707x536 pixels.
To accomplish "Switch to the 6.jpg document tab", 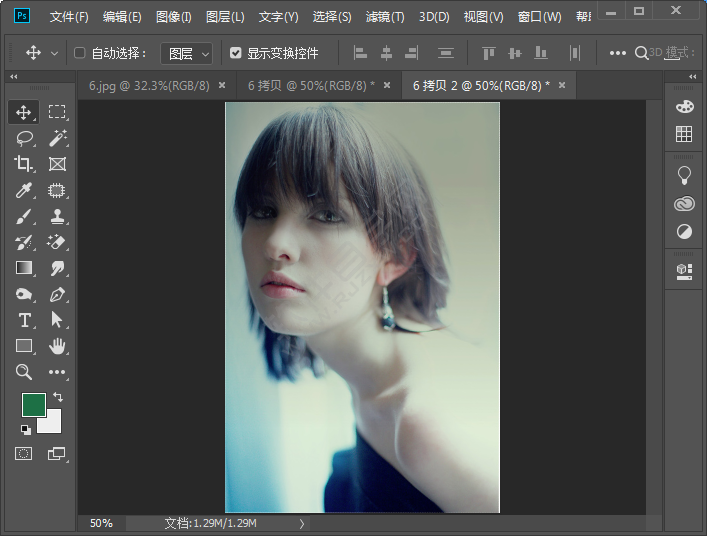I will [x=148, y=86].
